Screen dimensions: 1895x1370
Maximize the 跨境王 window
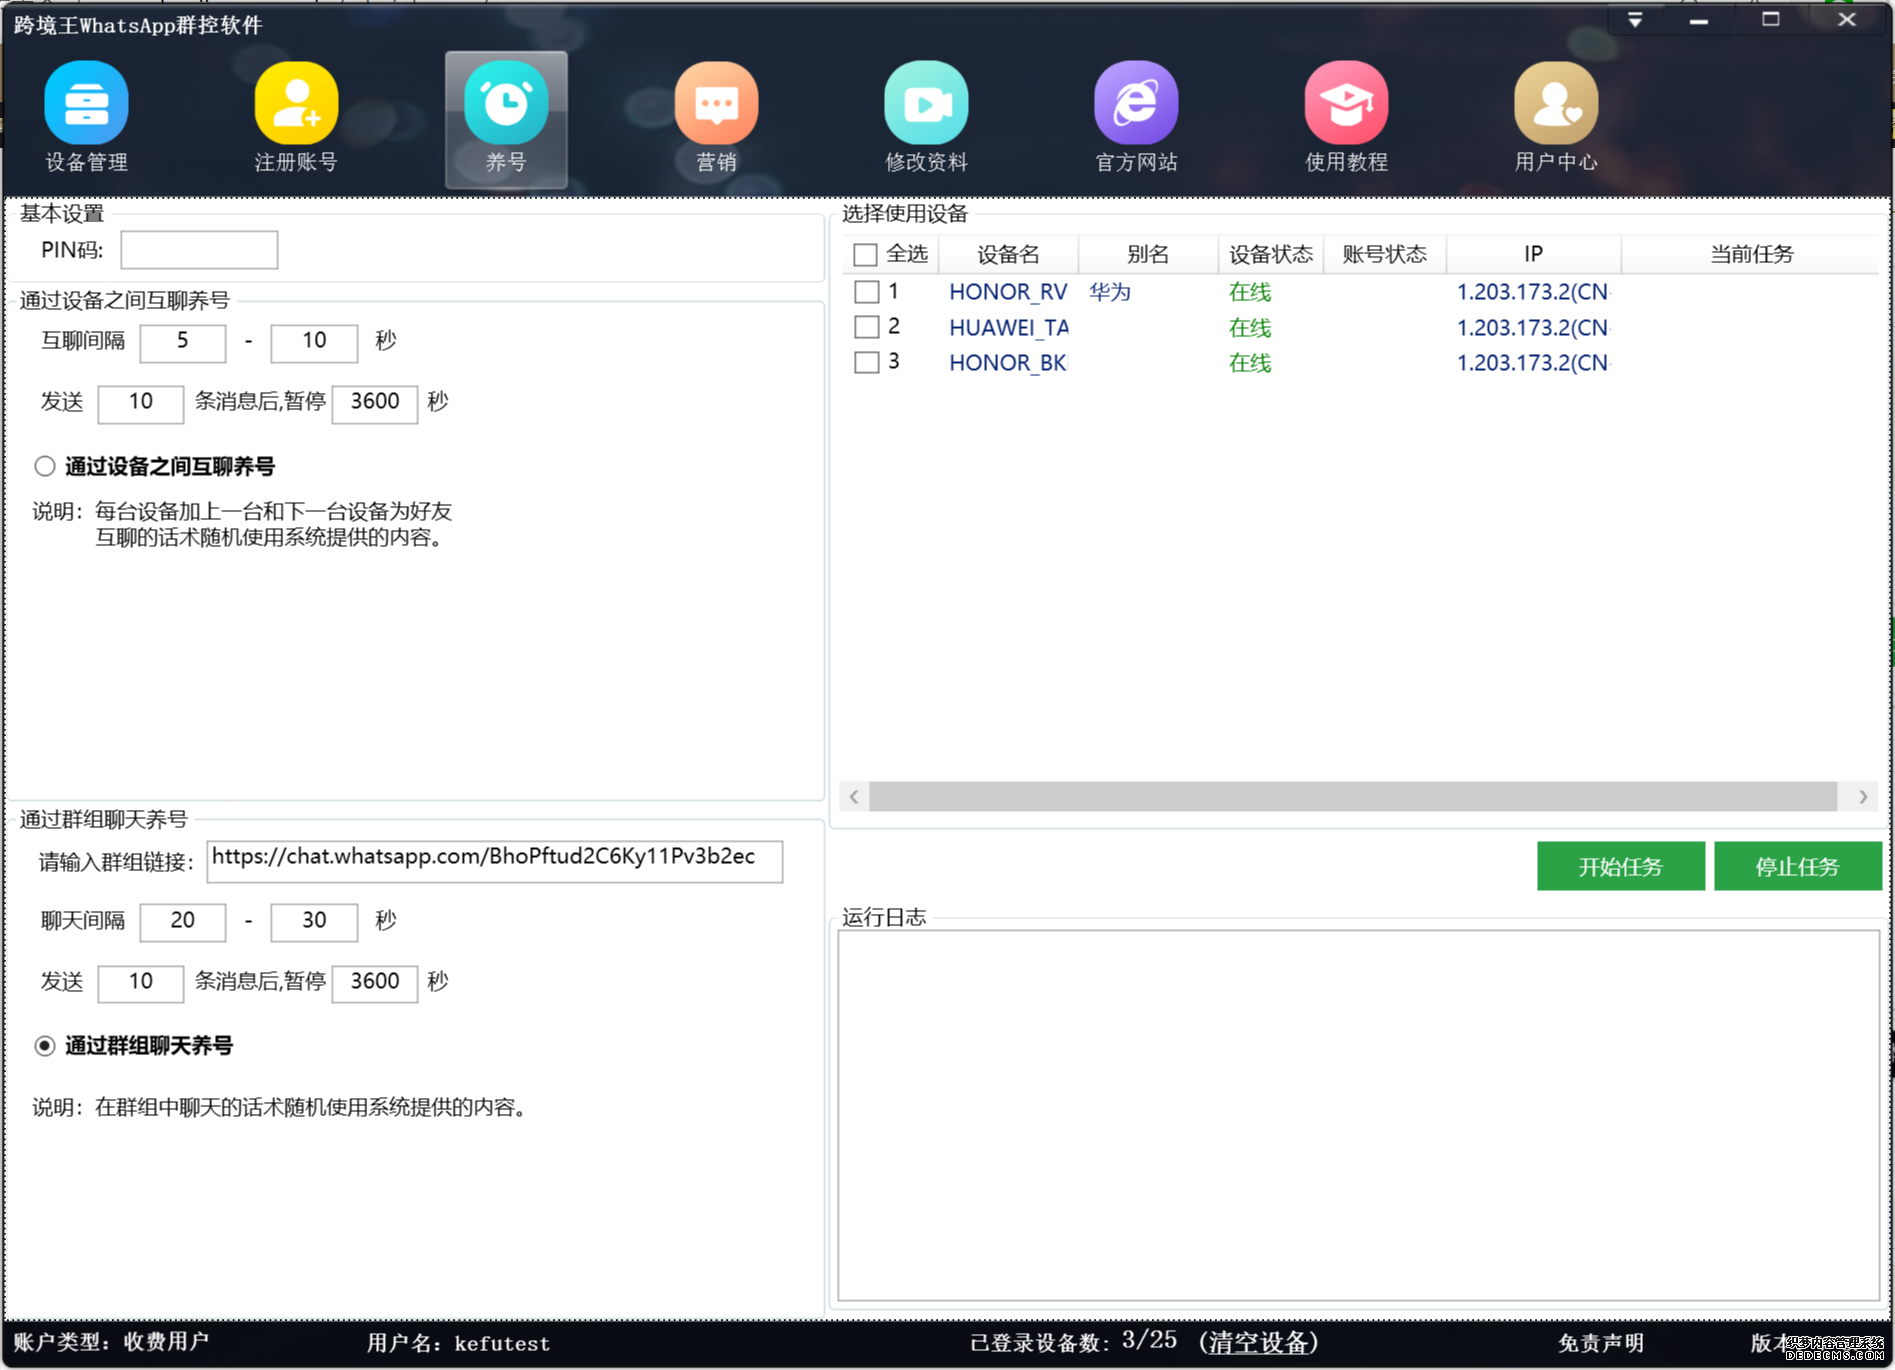point(1771,20)
